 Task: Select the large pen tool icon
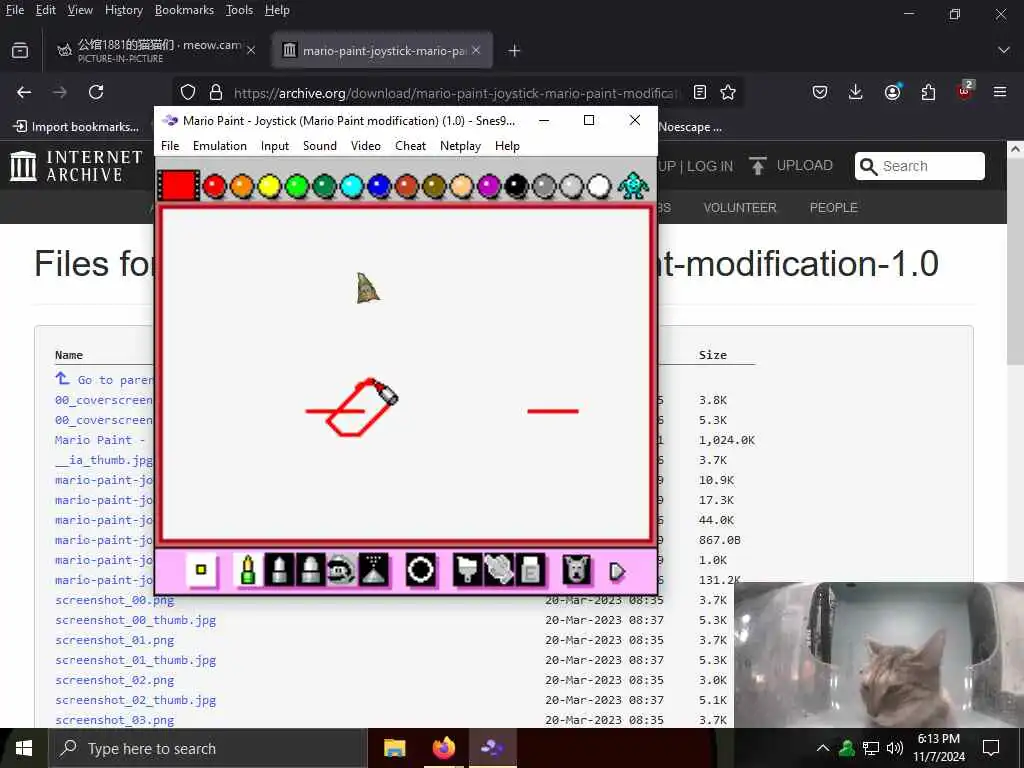coord(310,570)
